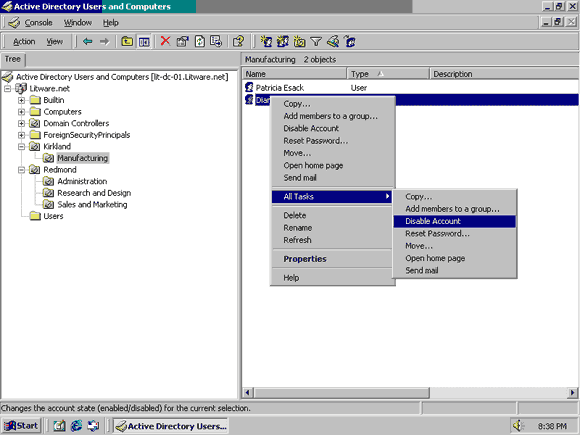580x435 pixels.
Task: Select Active Directory Users and Computers root node
Action: 122,77
